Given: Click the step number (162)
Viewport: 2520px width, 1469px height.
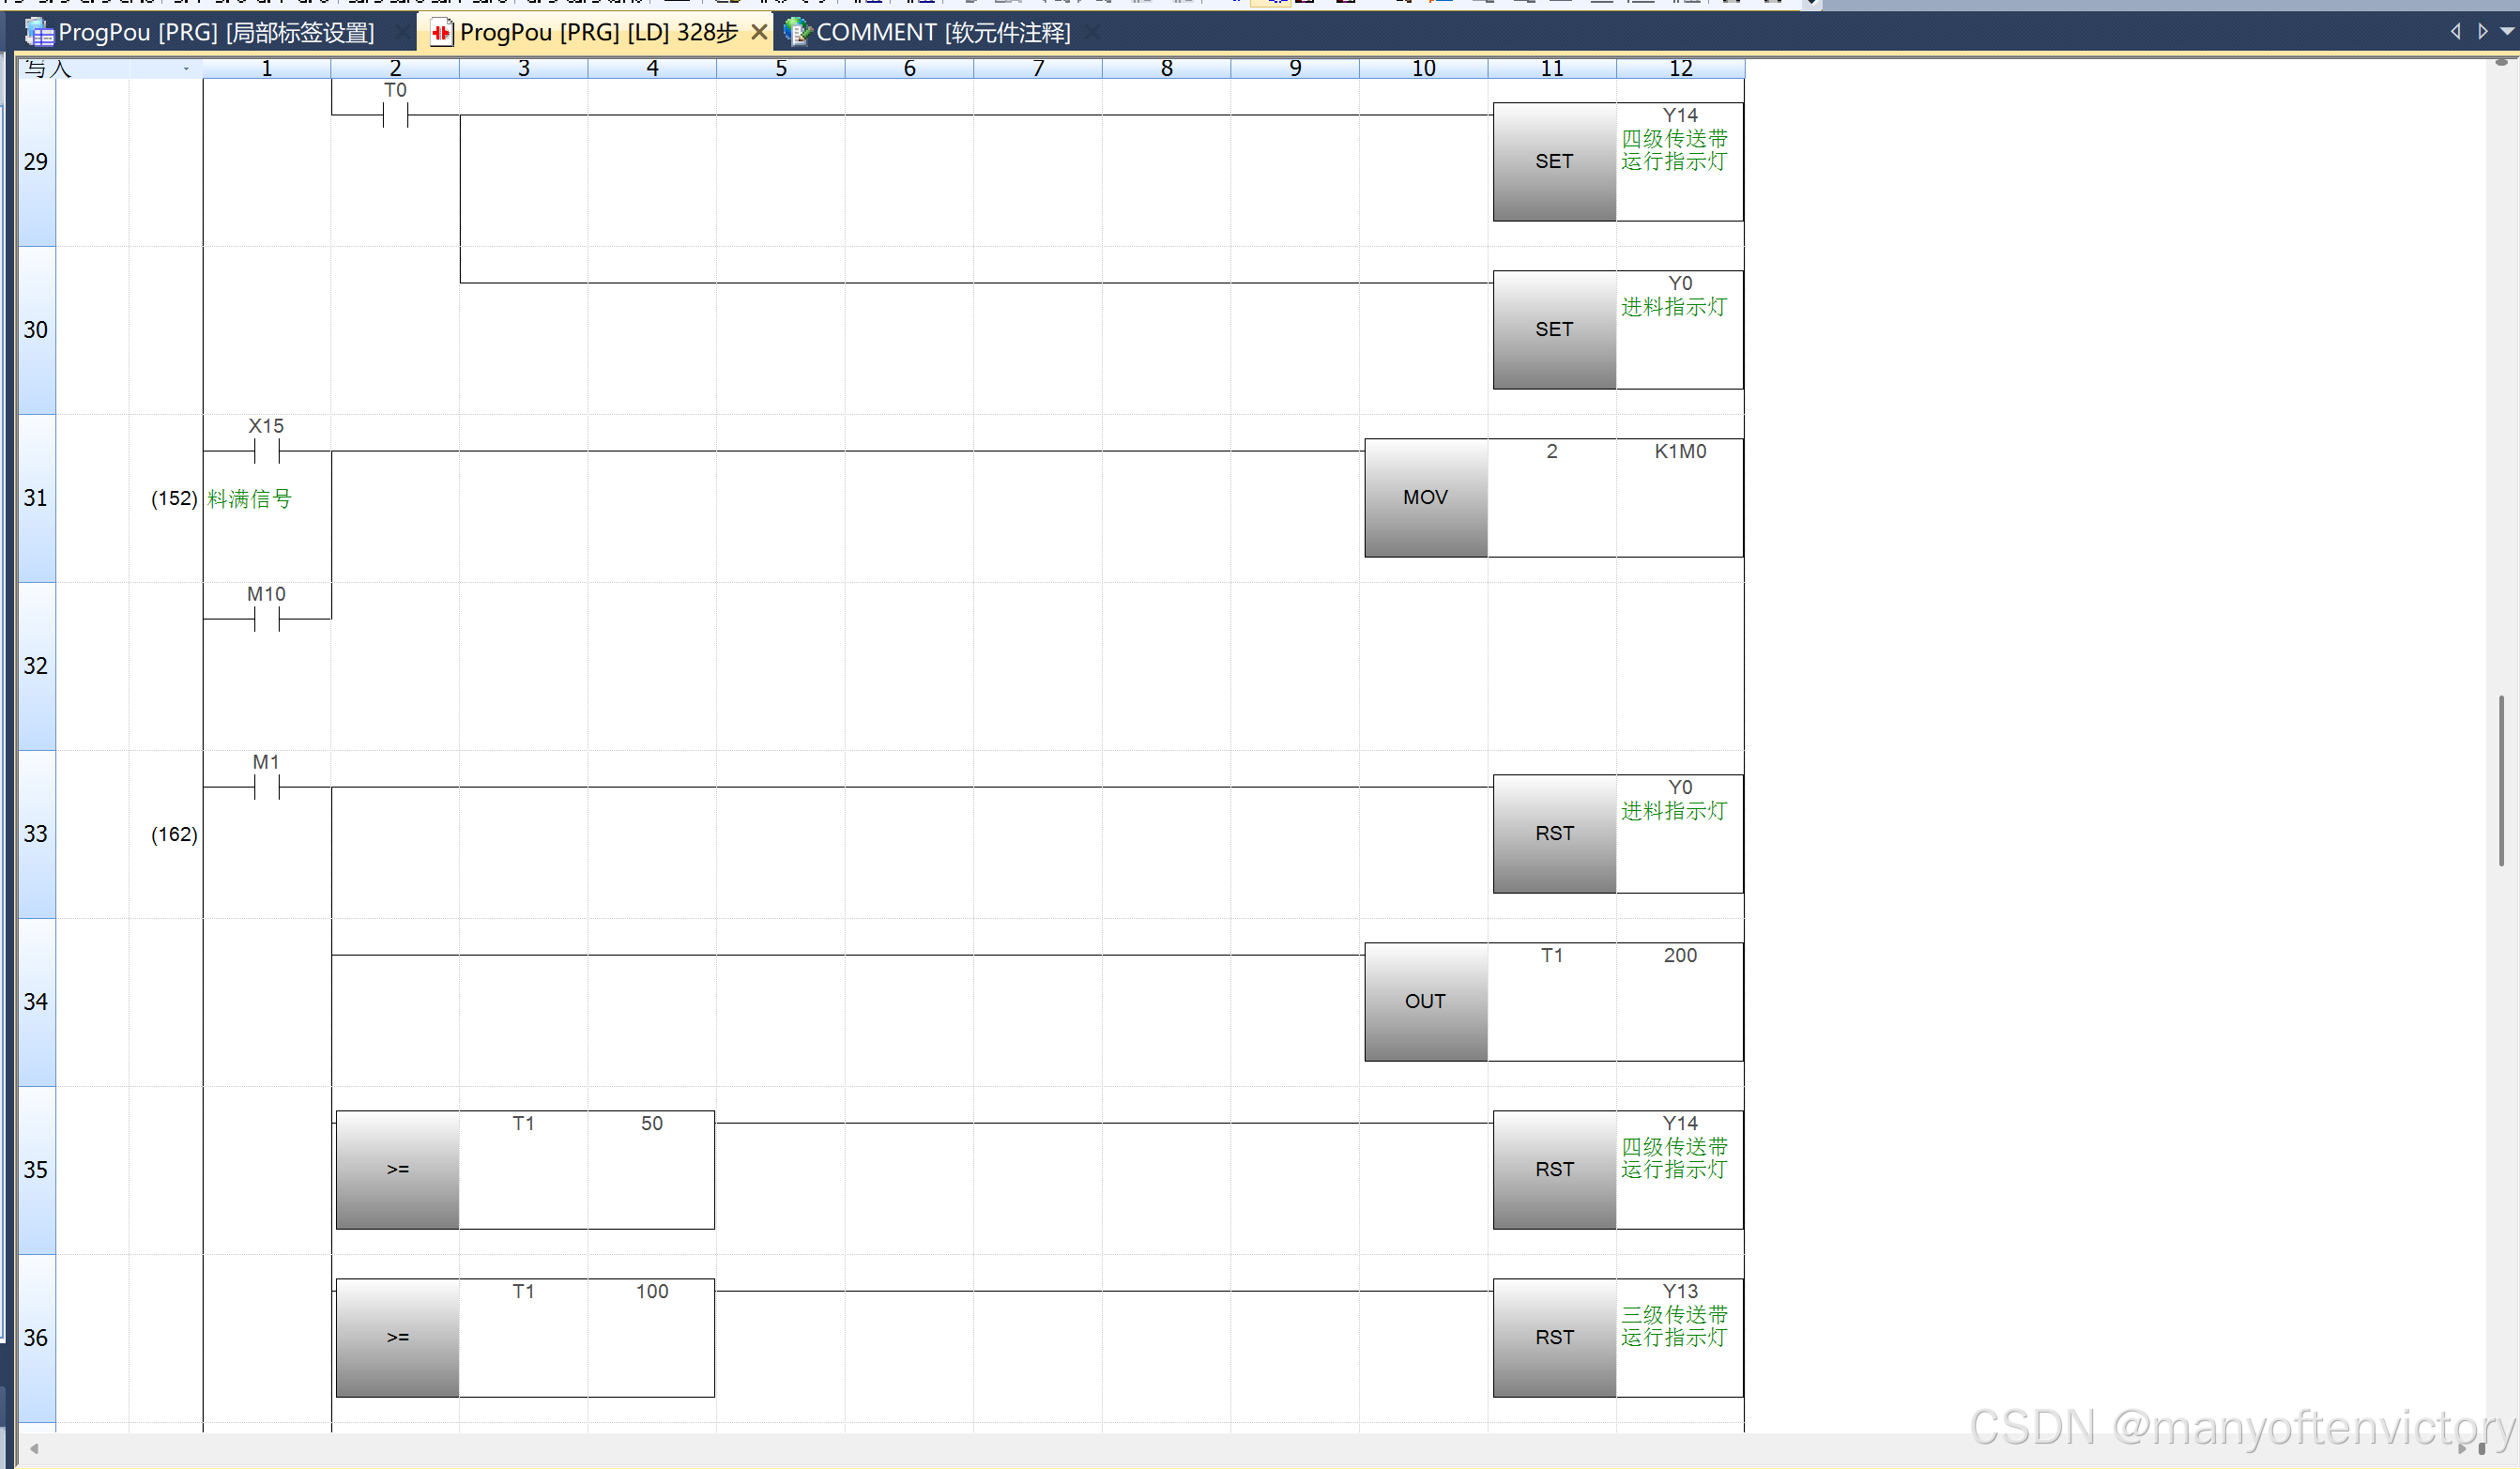Looking at the screenshot, I should [x=174, y=834].
